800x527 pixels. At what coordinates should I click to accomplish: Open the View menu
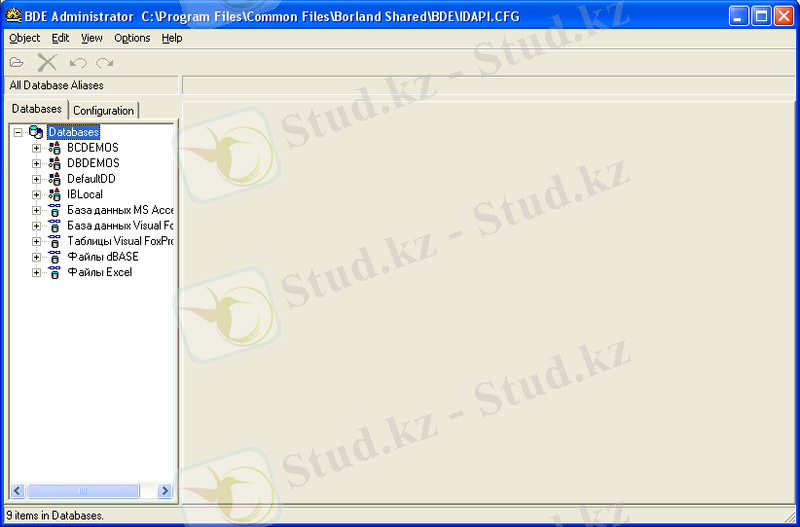[92, 38]
